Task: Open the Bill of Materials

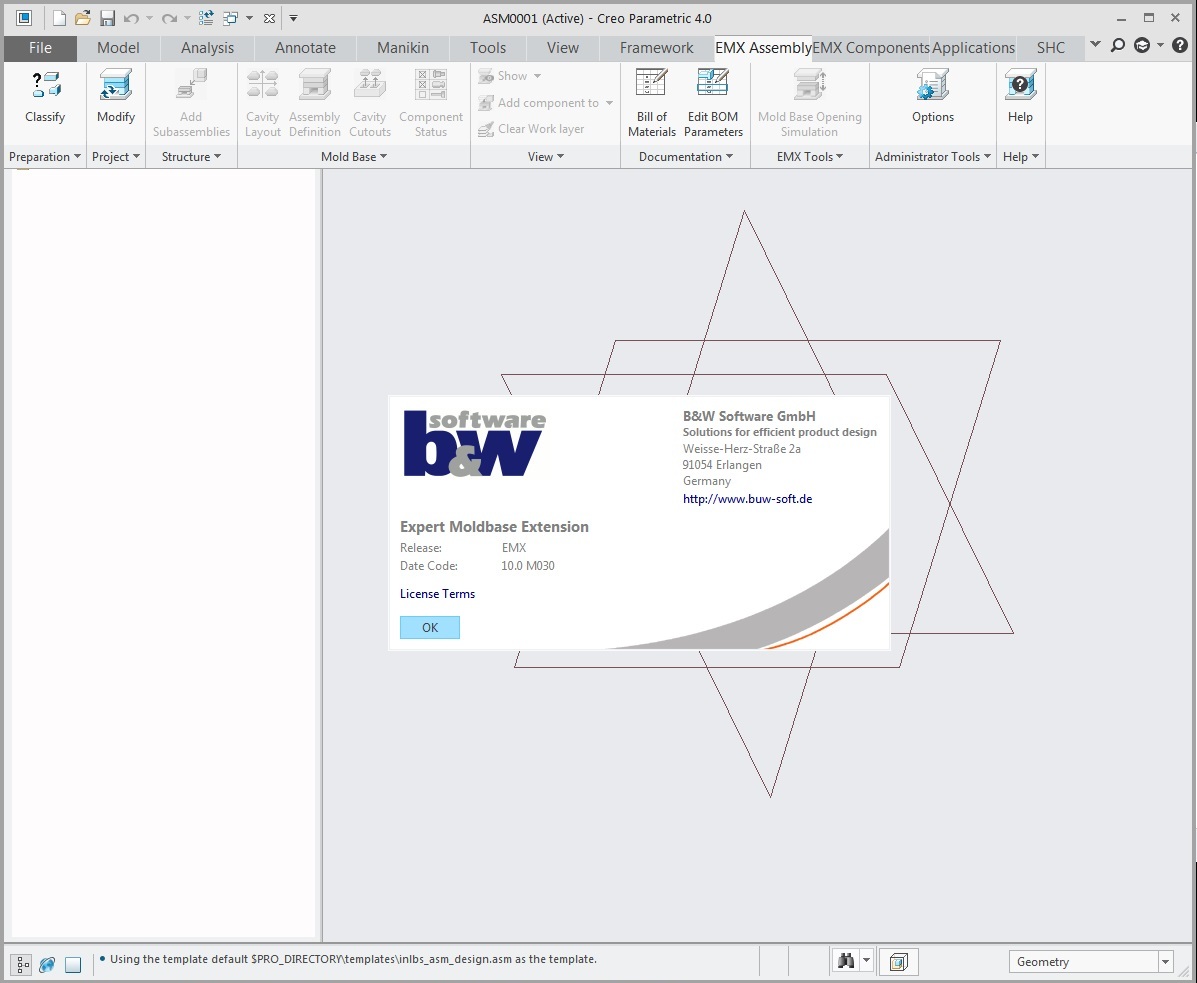Action: pyautogui.click(x=652, y=103)
